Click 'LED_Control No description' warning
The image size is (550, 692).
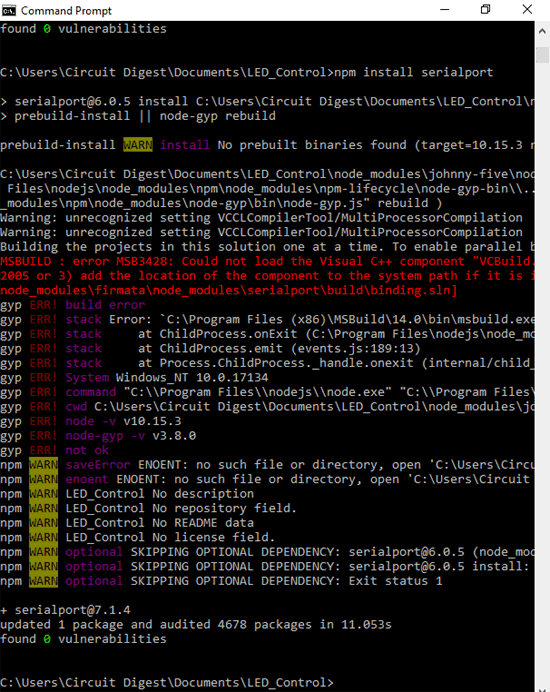[x=160, y=494]
